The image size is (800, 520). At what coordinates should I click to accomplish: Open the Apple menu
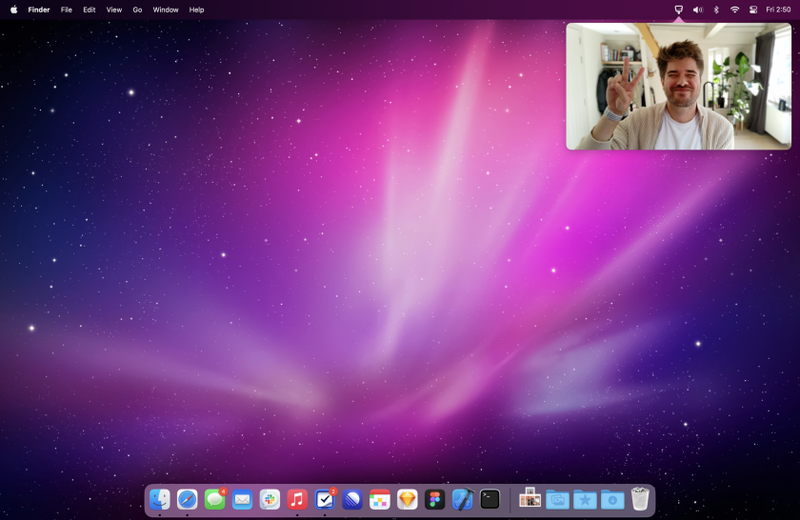pos(14,10)
